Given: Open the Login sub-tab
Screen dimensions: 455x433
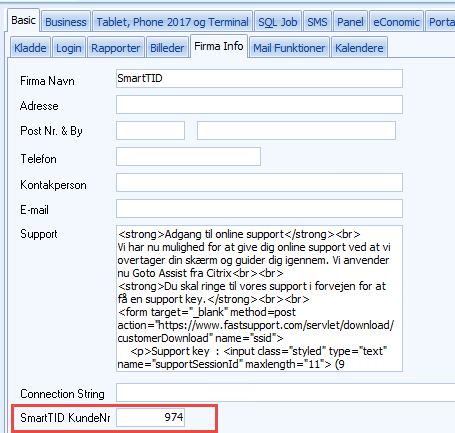Looking at the screenshot, I should pos(69,48).
